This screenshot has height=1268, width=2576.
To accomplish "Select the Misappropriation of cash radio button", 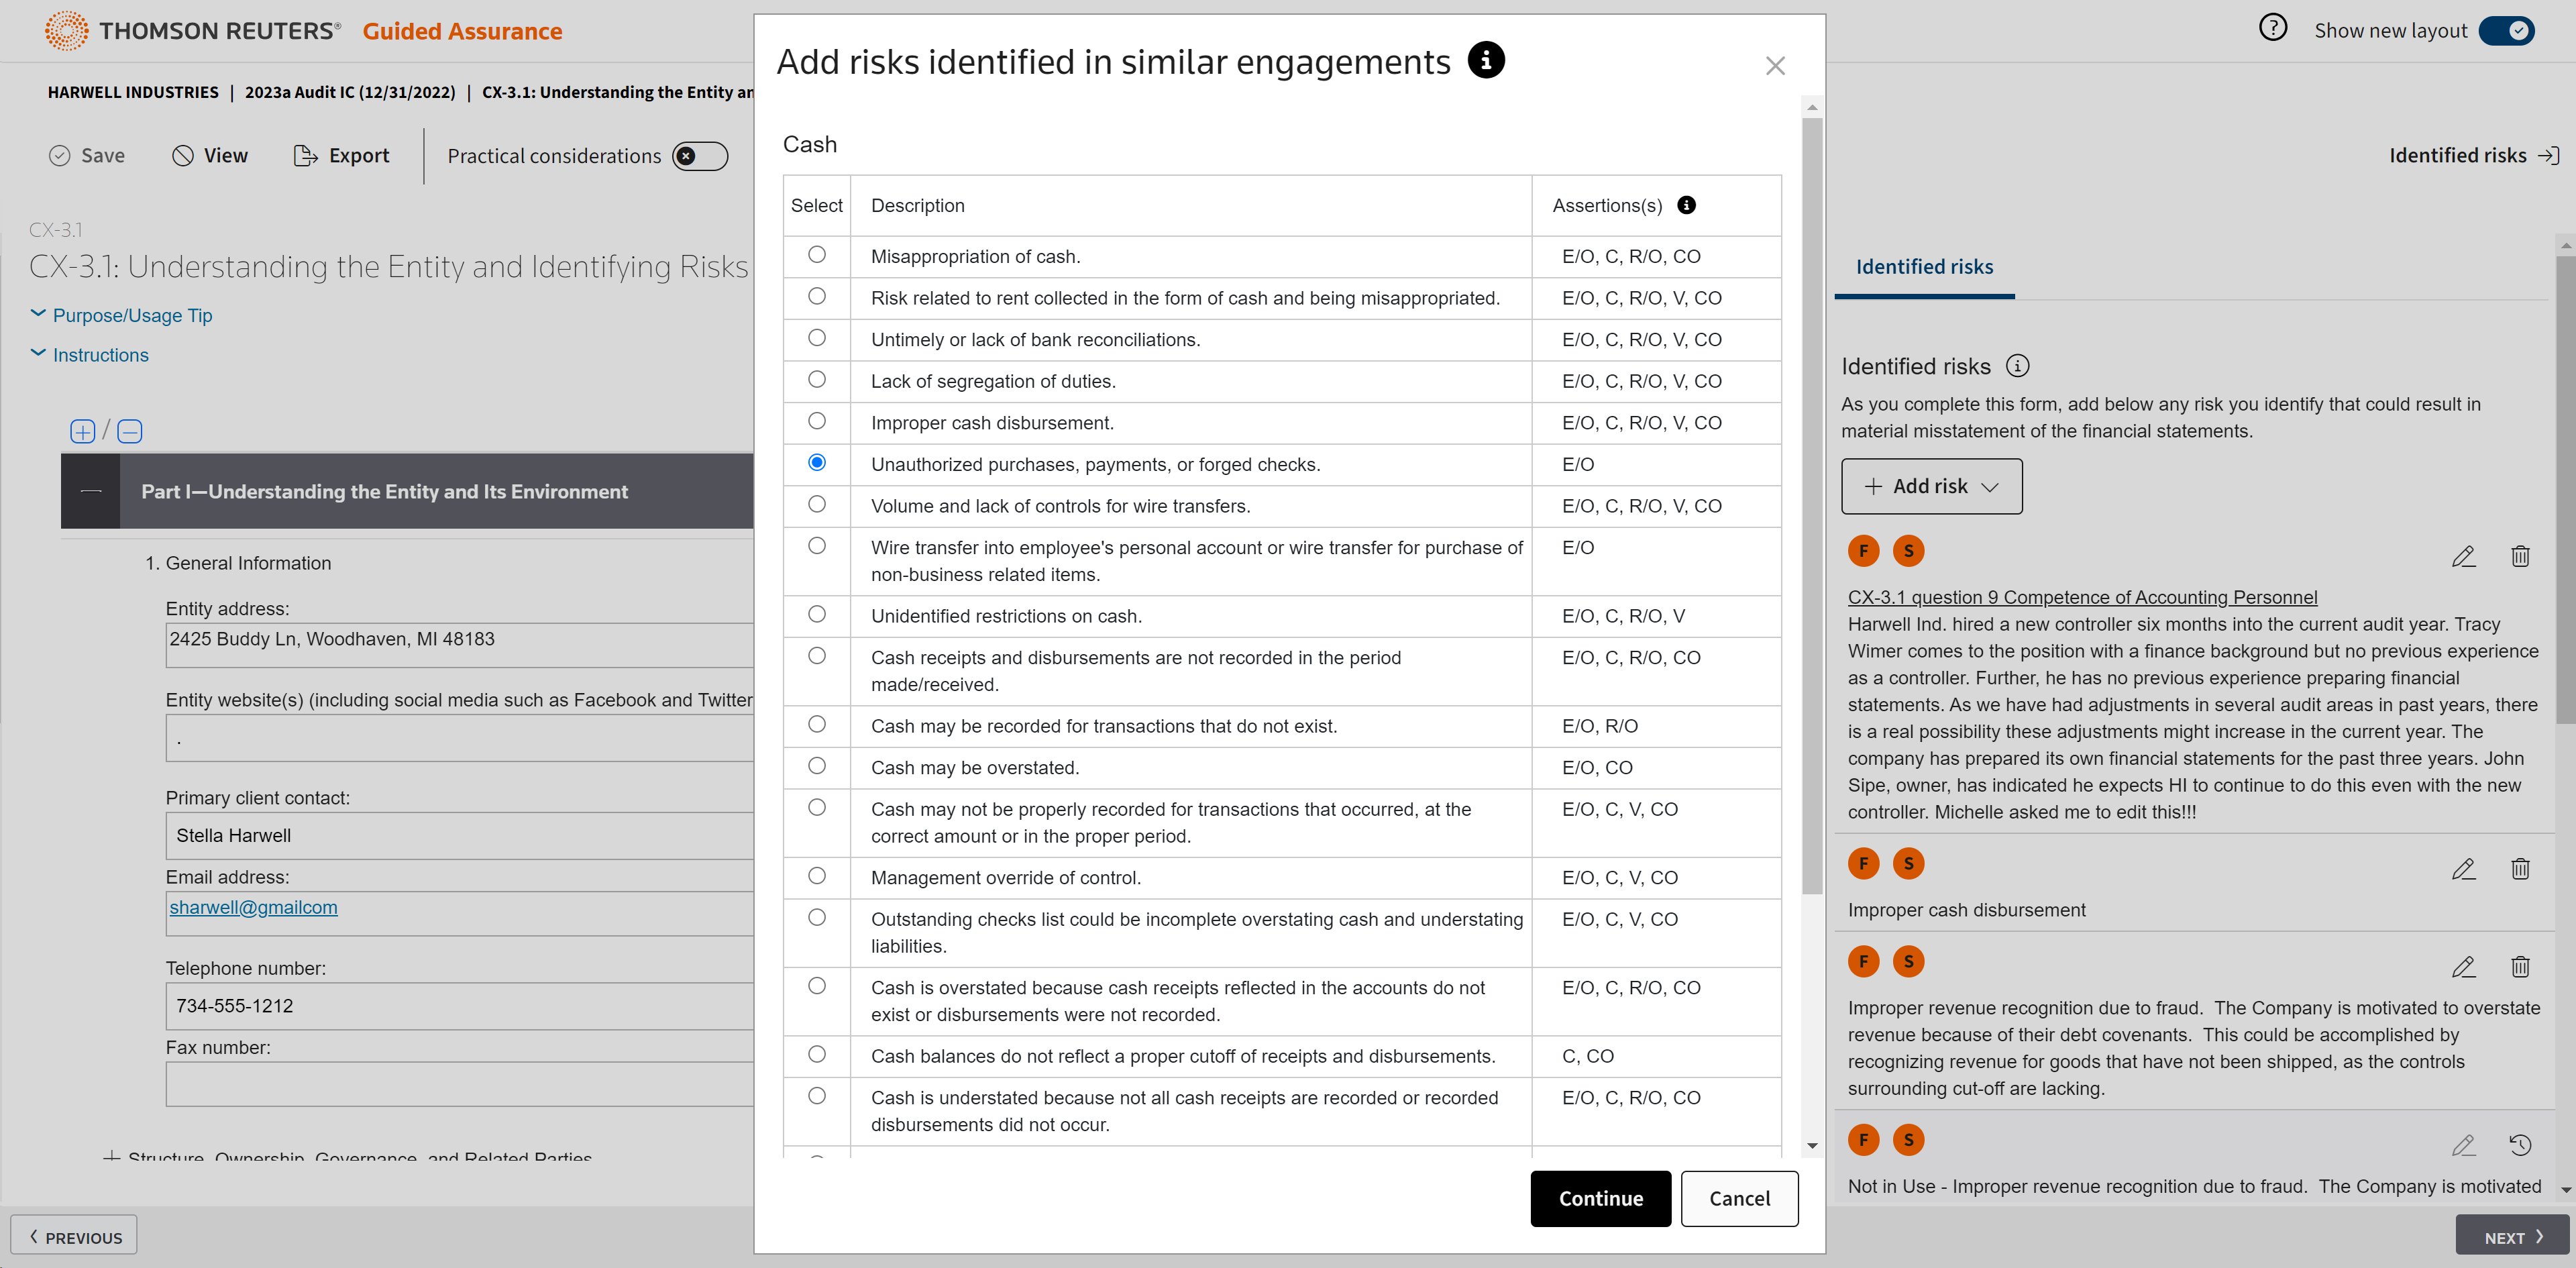I will (x=817, y=255).
